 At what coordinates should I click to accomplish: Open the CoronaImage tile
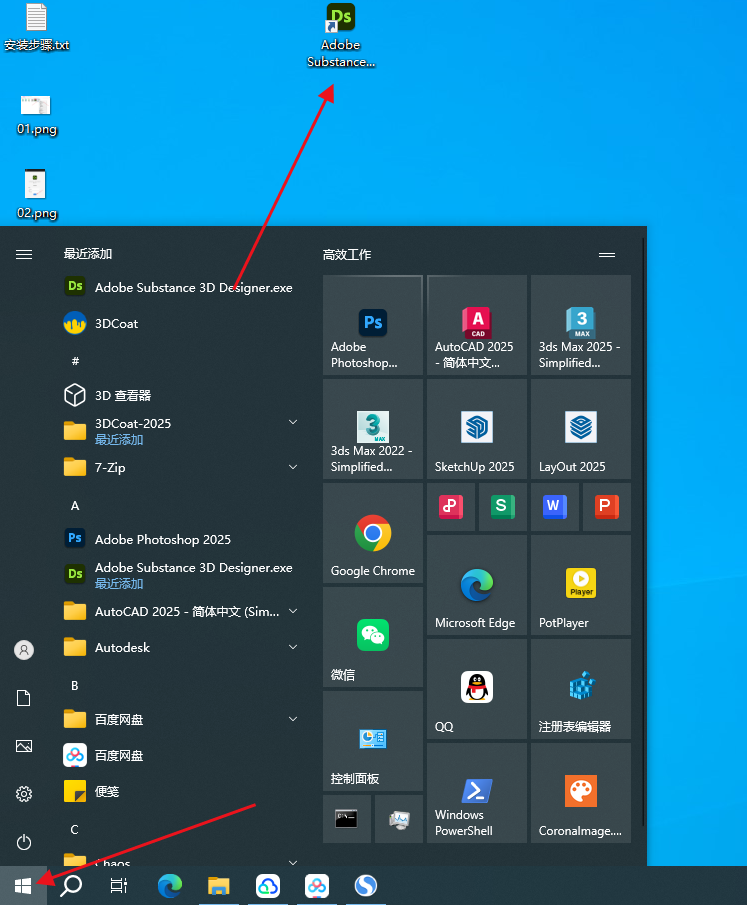pyautogui.click(x=581, y=792)
